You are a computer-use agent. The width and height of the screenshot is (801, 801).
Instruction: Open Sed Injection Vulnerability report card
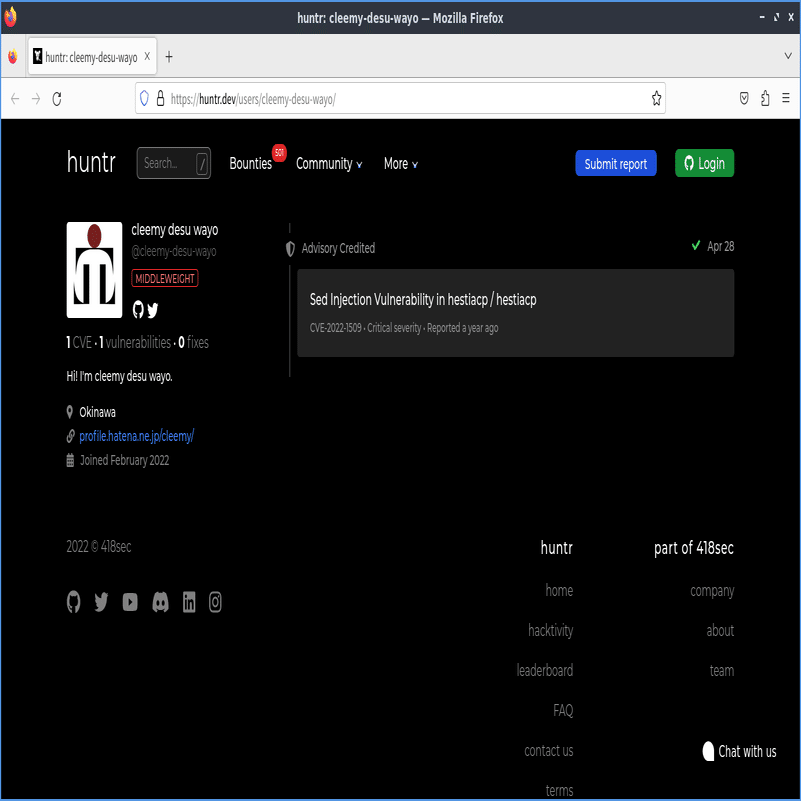[x=515, y=313]
